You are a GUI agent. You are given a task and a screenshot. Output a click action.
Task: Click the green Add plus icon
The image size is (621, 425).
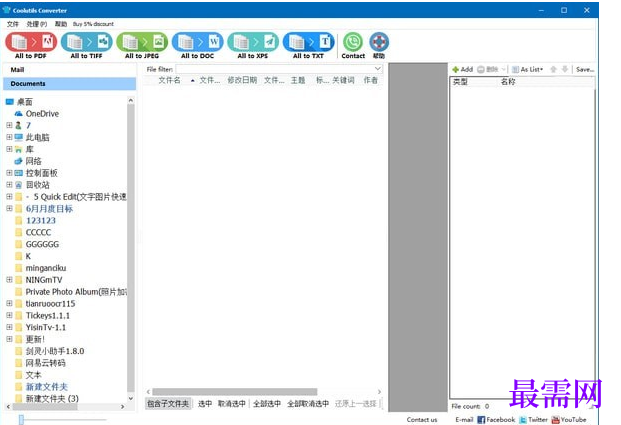(x=455, y=69)
